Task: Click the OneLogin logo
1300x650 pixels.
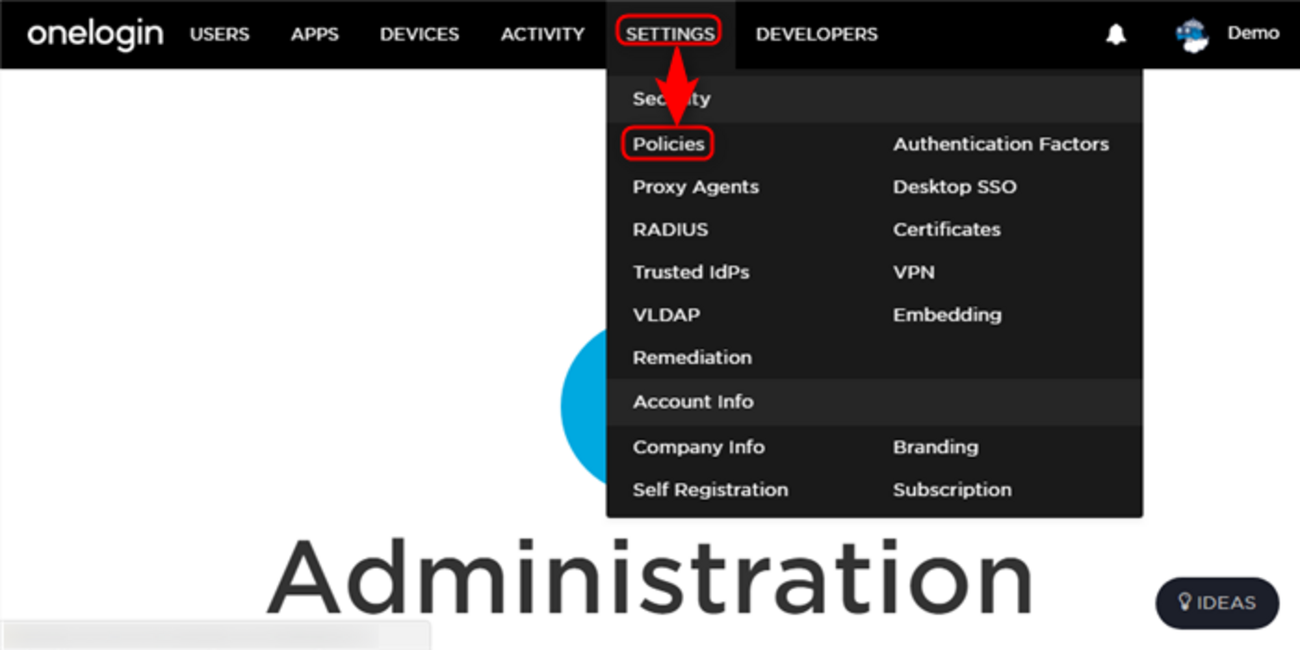Action: 95,34
